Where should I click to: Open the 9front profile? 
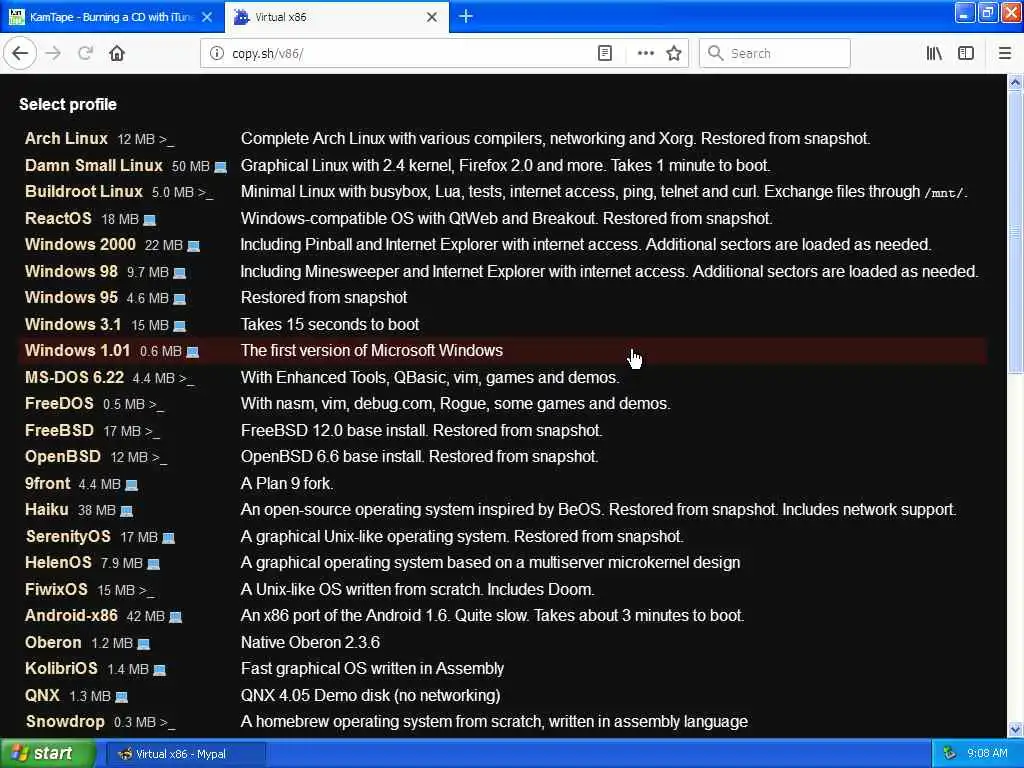coord(47,483)
